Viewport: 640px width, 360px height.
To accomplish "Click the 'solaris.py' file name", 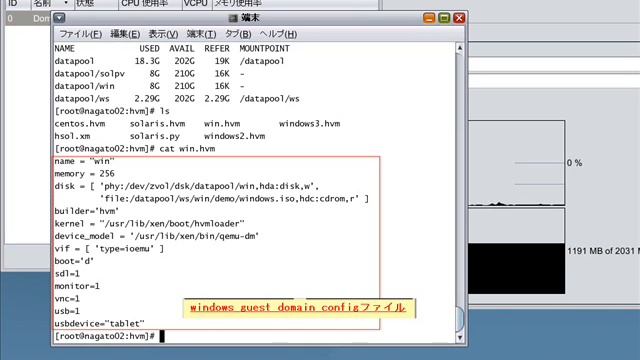I will [155, 136].
